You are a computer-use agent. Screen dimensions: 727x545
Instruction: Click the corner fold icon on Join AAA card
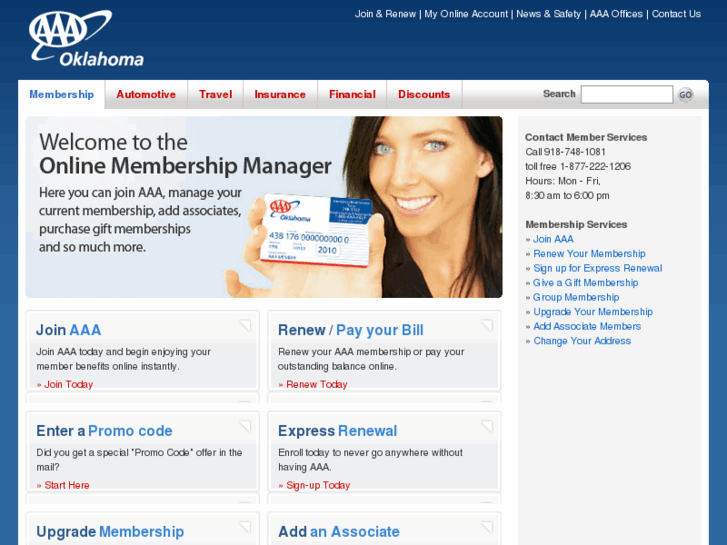tap(245, 326)
